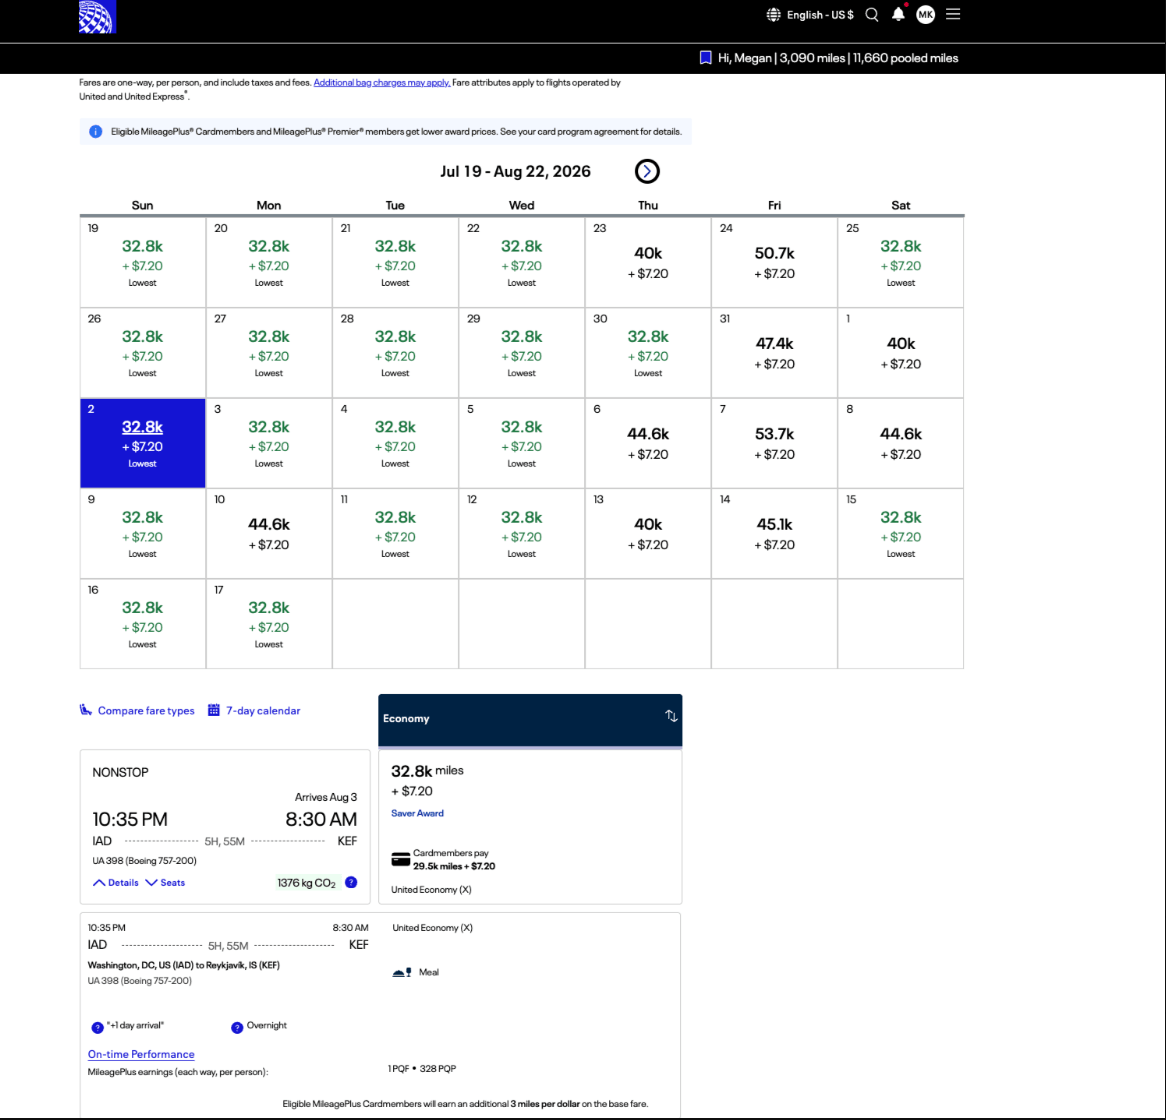The image size is (1166, 1120).
Task: Select 32.8k miles Economy fare card
Action: [530, 827]
